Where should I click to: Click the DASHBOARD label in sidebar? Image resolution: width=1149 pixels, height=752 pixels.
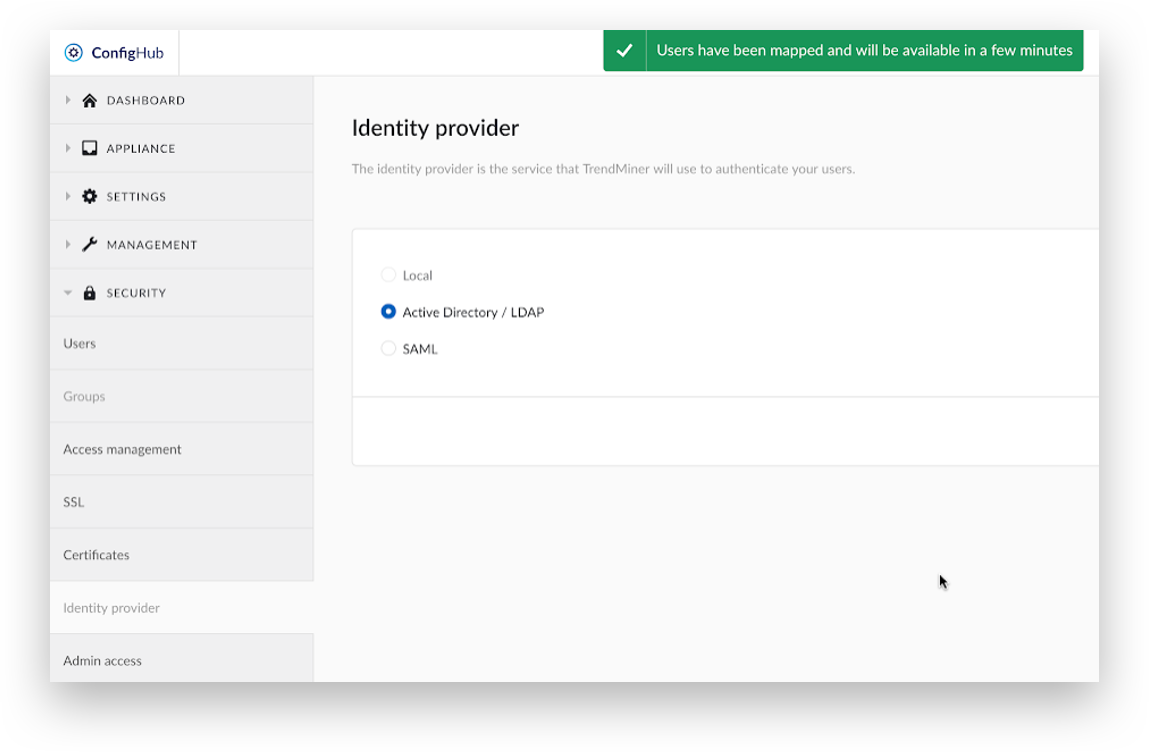pyautogui.click(x=146, y=100)
